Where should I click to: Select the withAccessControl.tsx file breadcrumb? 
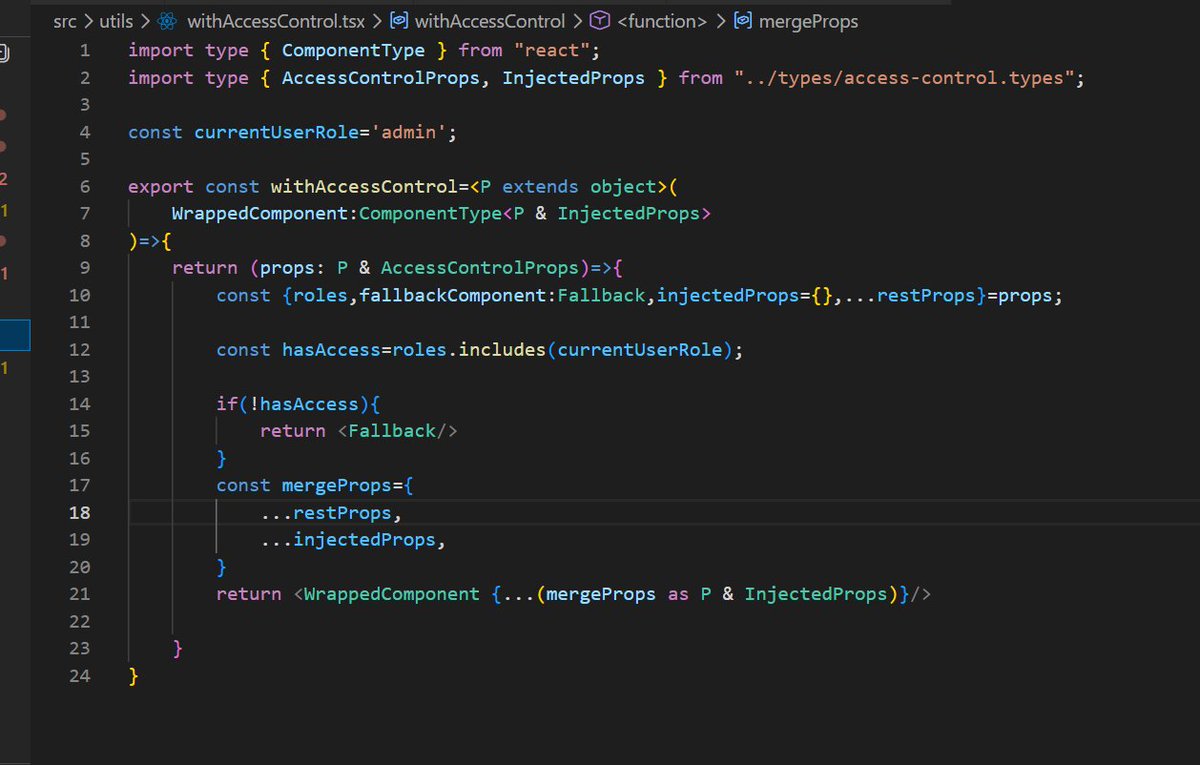[x=276, y=20]
